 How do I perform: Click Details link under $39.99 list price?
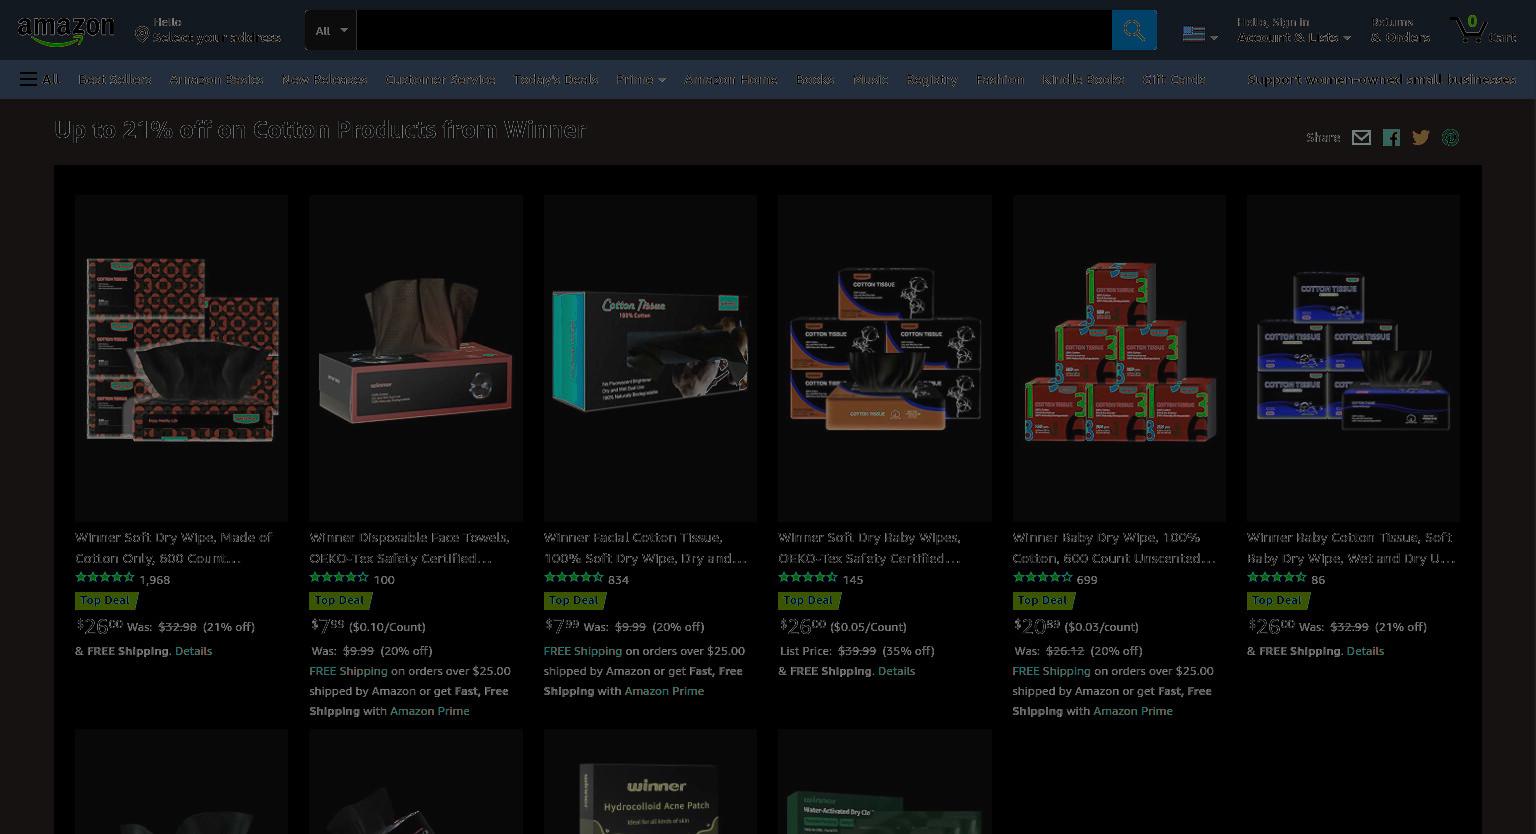coord(896,671)
